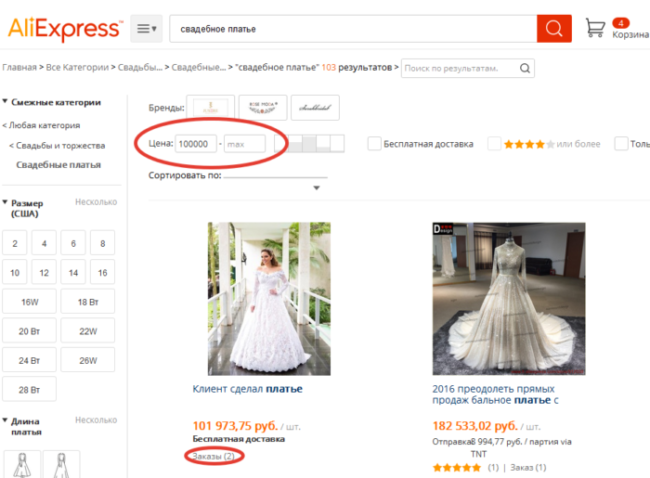The height and width of the screenshot is (478, 650).
Task: Select the first brand logo
Action: point(211,108)
